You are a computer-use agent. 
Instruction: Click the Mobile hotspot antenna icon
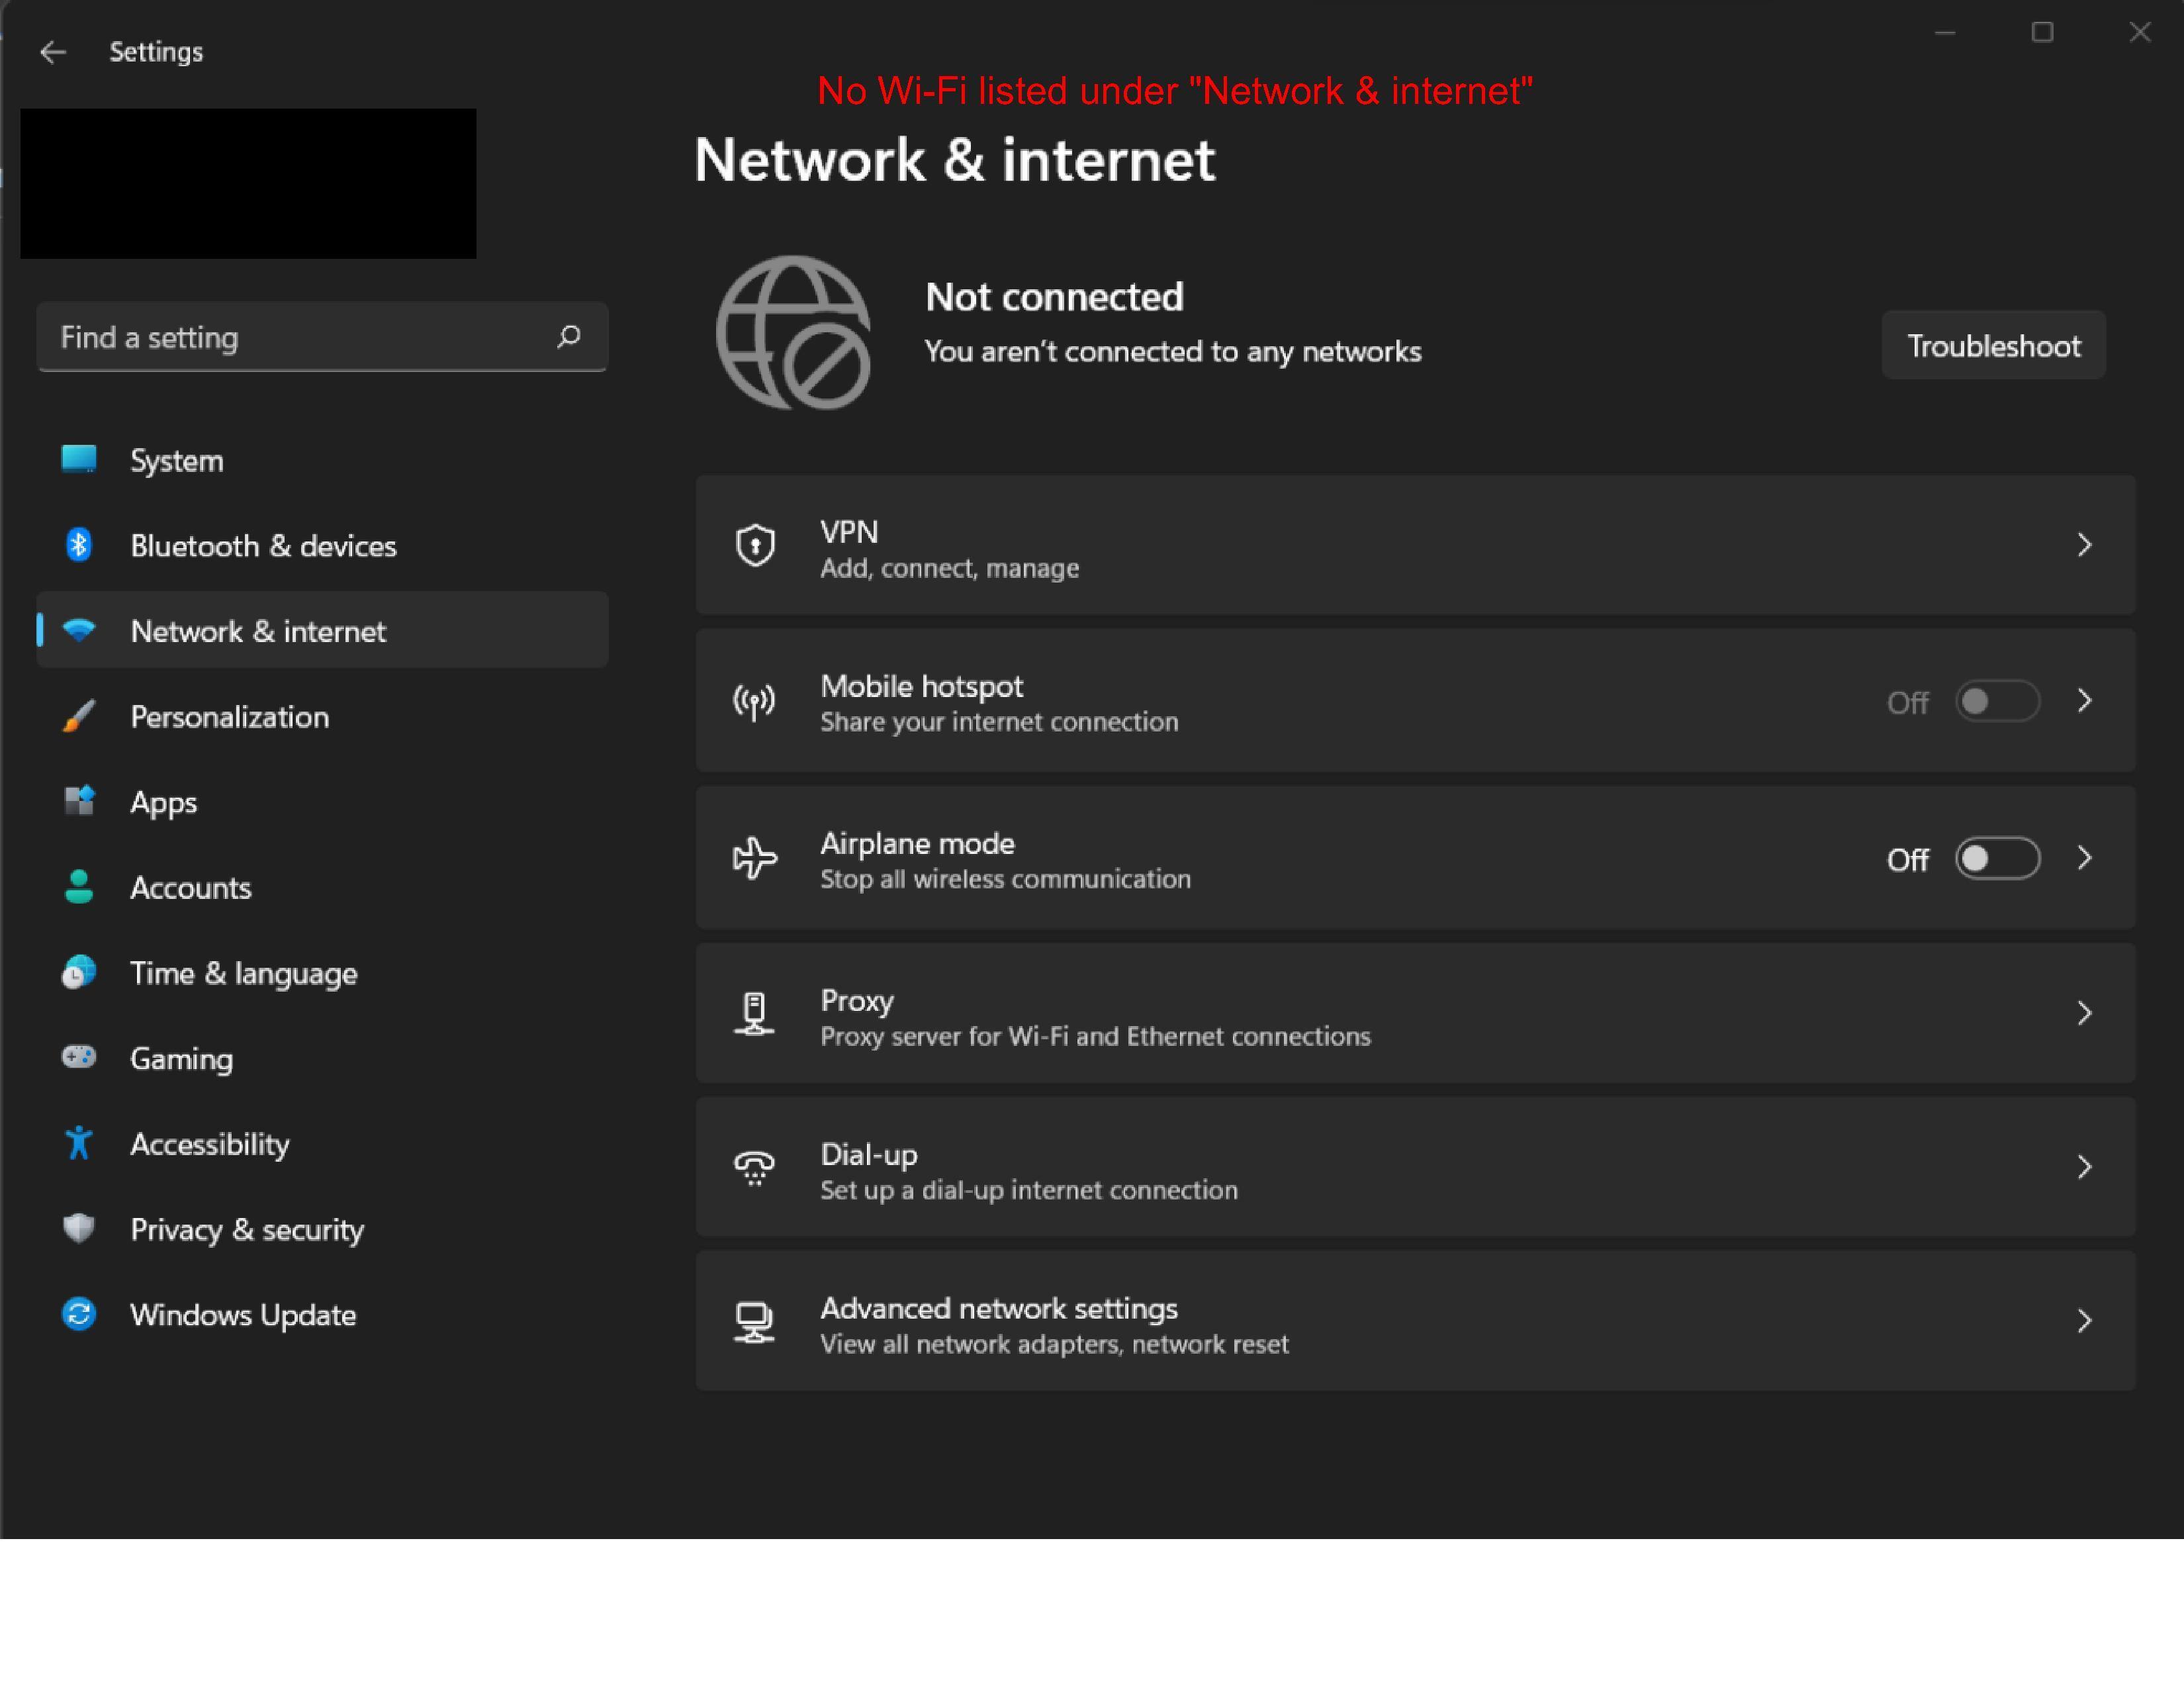(x=754, y=702)
